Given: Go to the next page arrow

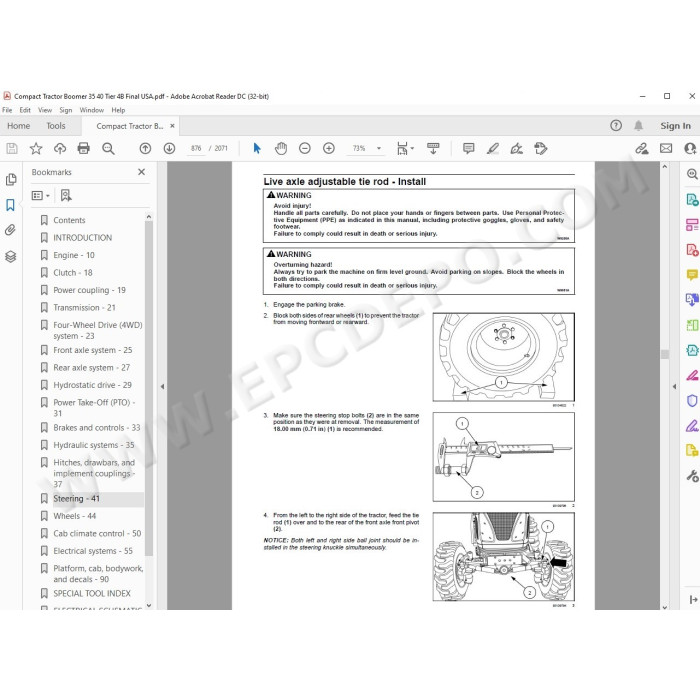Looking at the screenshot, I should (169, 148).
